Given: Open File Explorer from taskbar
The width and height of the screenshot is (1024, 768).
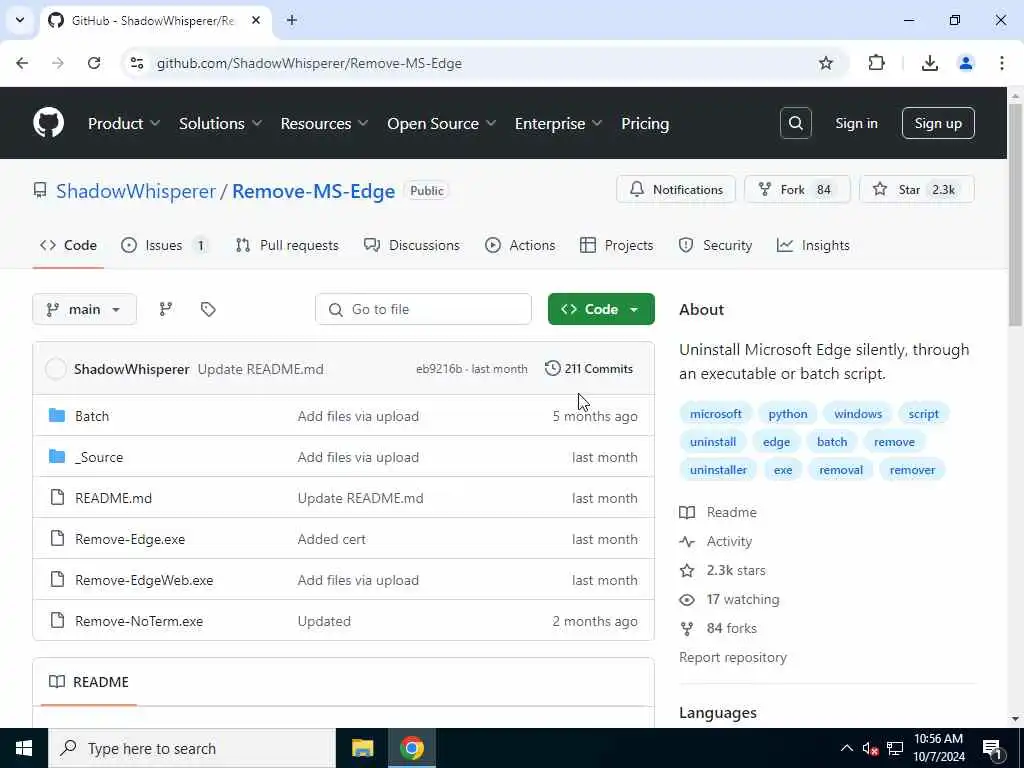Looking at the screenshot, I should [362, 748].
